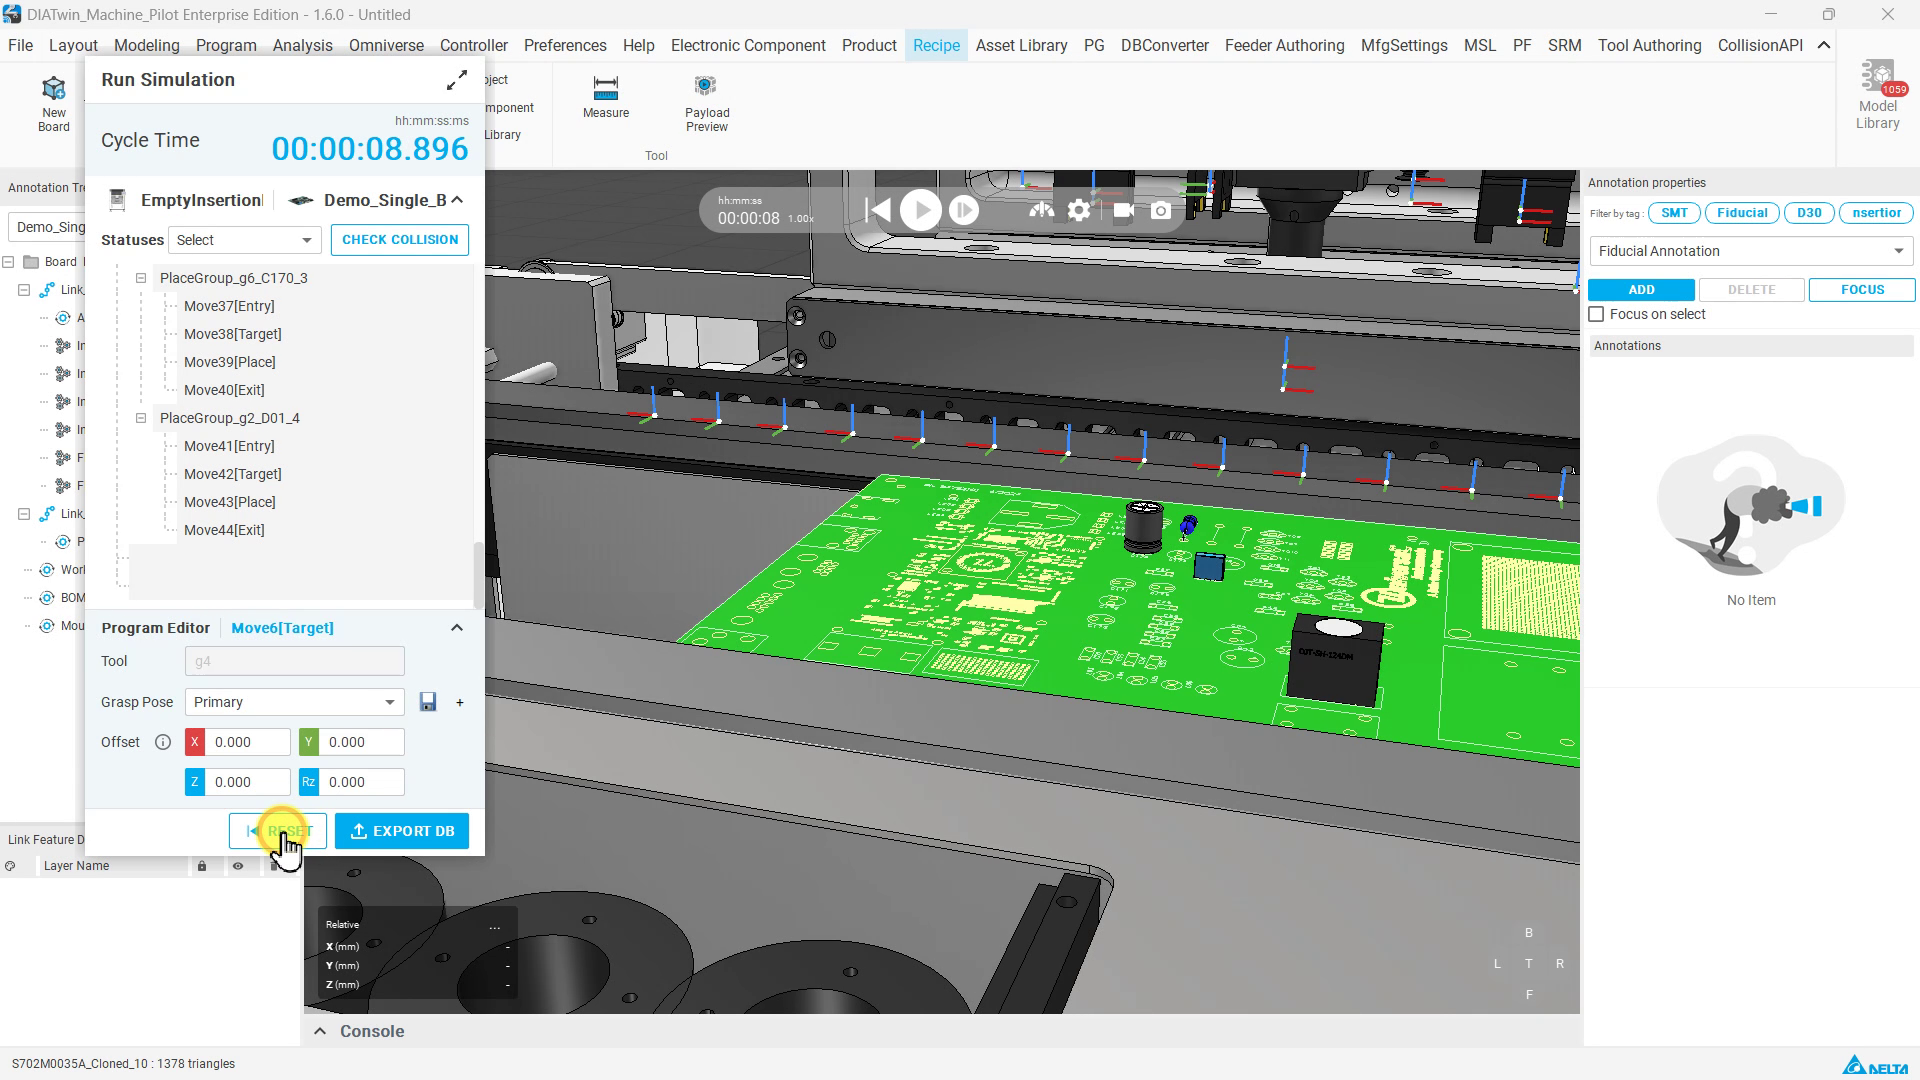This screenshot has height=1080, width=1920.
Task: Select Move43[Place] in the move tree
Action: (x=230, y=502)
